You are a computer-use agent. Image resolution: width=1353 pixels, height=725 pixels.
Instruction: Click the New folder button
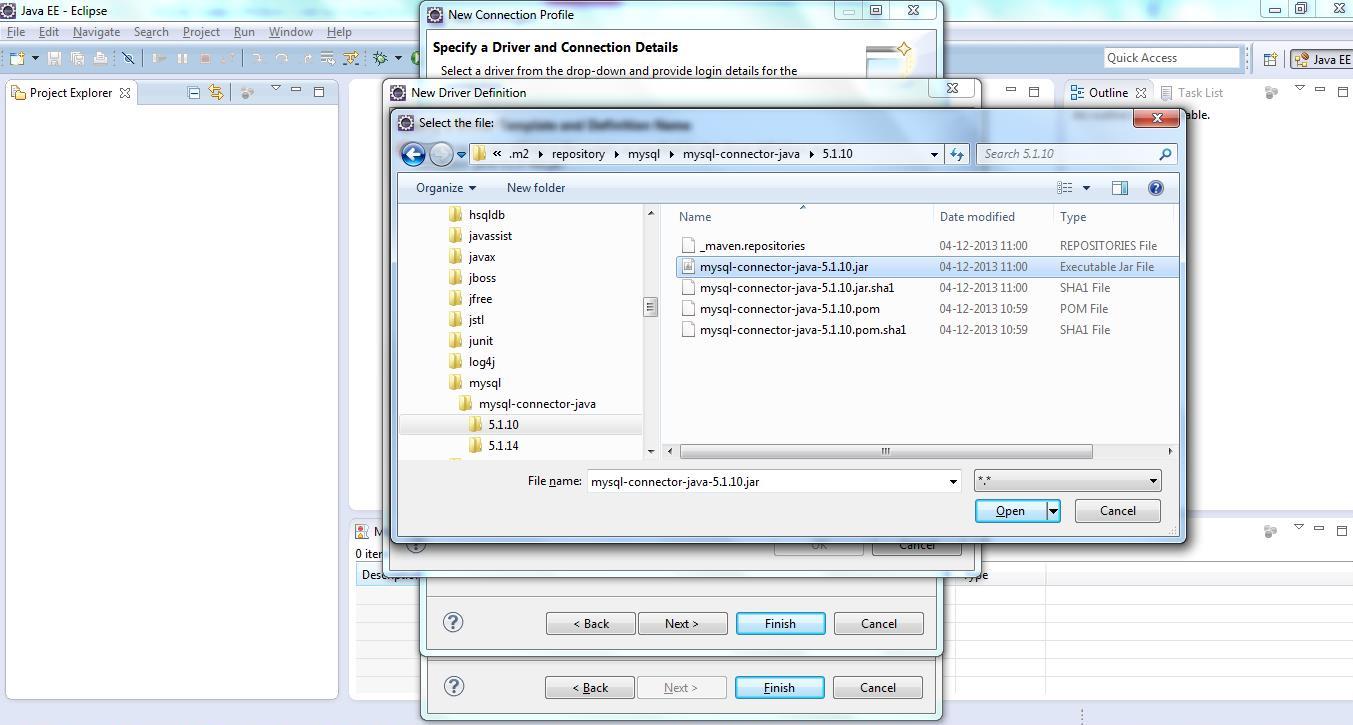(x=536, y=188)
